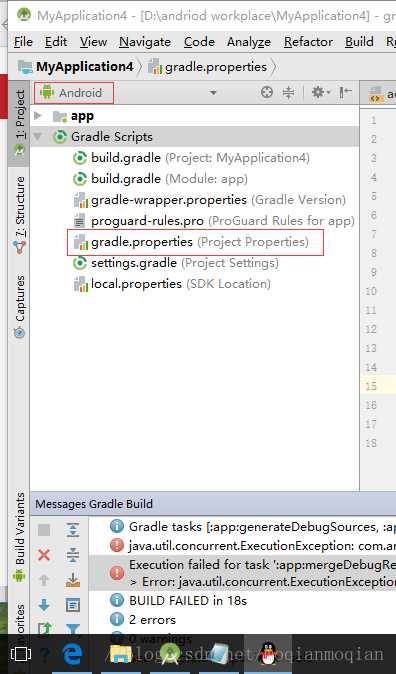Open the Navigate menu
The height and width of the screenshot is (674, 396).
point(145,42)
